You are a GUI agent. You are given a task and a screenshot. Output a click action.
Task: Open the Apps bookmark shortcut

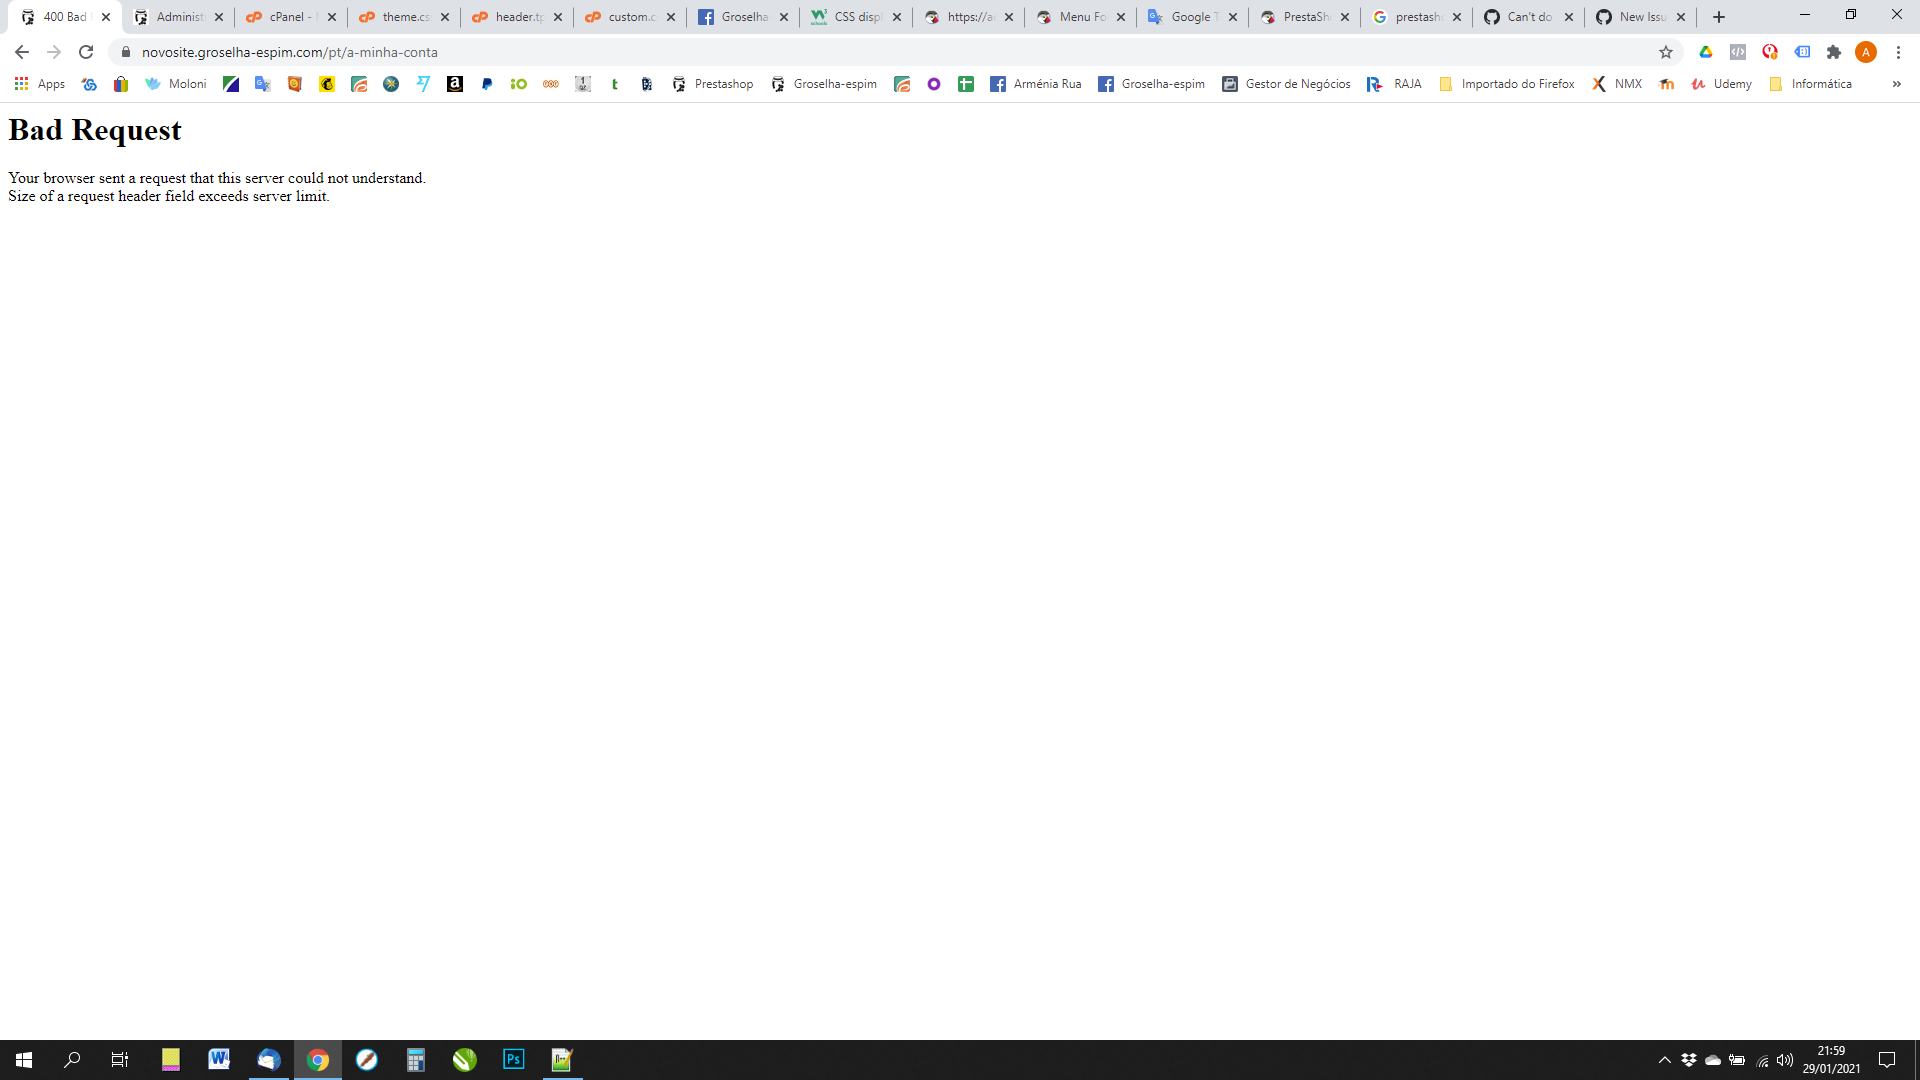coord(40,84)
